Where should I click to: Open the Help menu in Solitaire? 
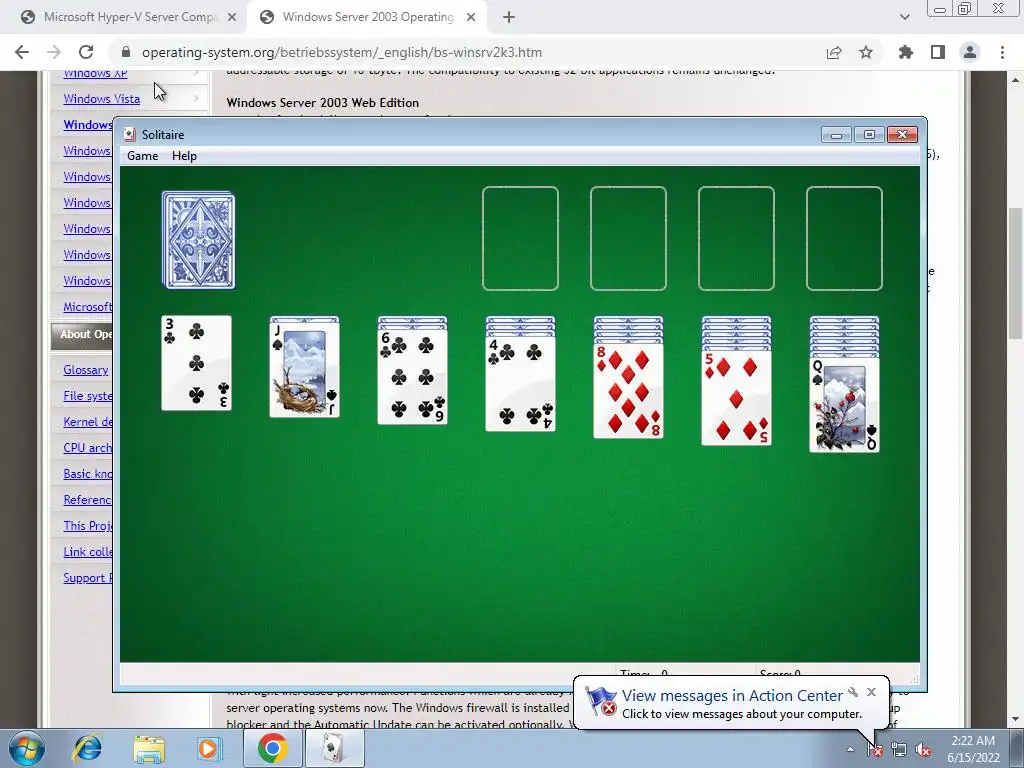tap(184, 156)
